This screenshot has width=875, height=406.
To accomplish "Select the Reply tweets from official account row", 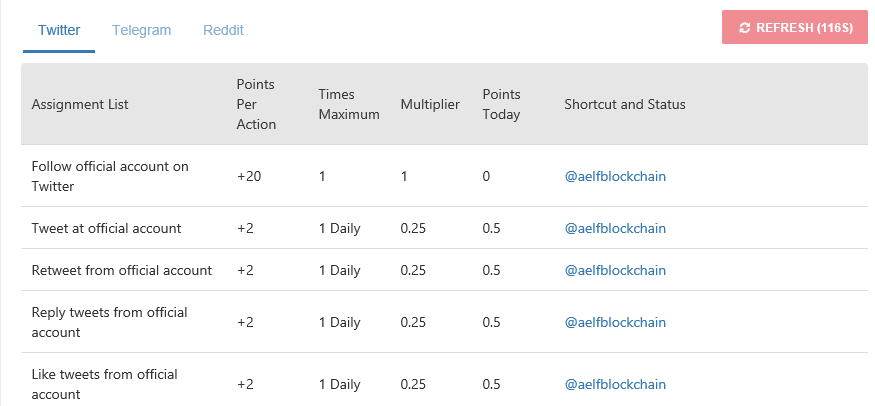I will tap(445, 322).
